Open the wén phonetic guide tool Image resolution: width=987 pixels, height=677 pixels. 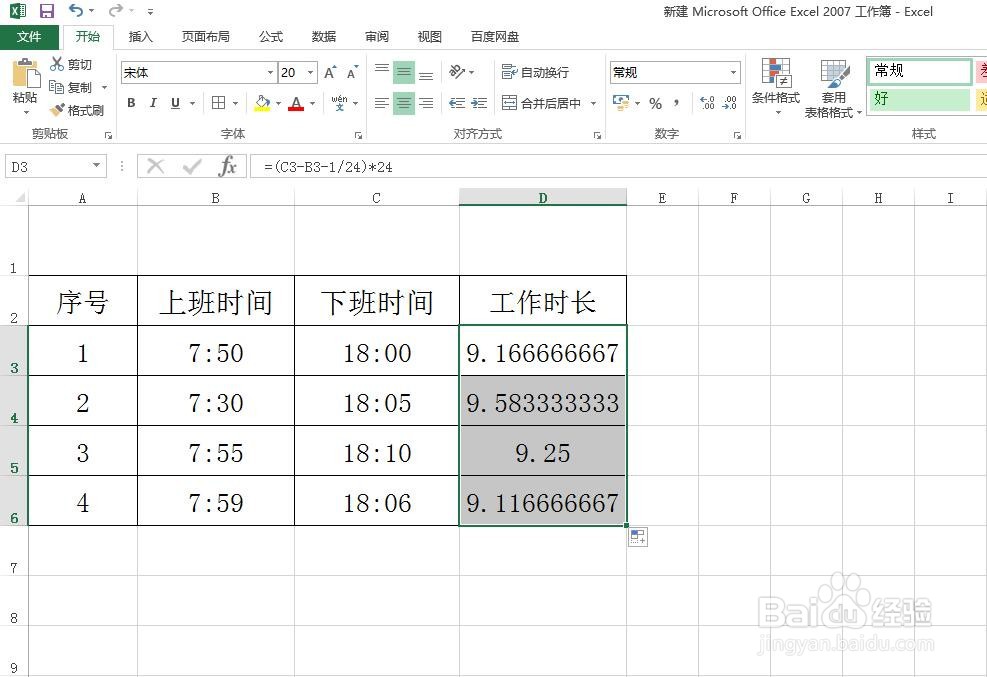[339, 103]
